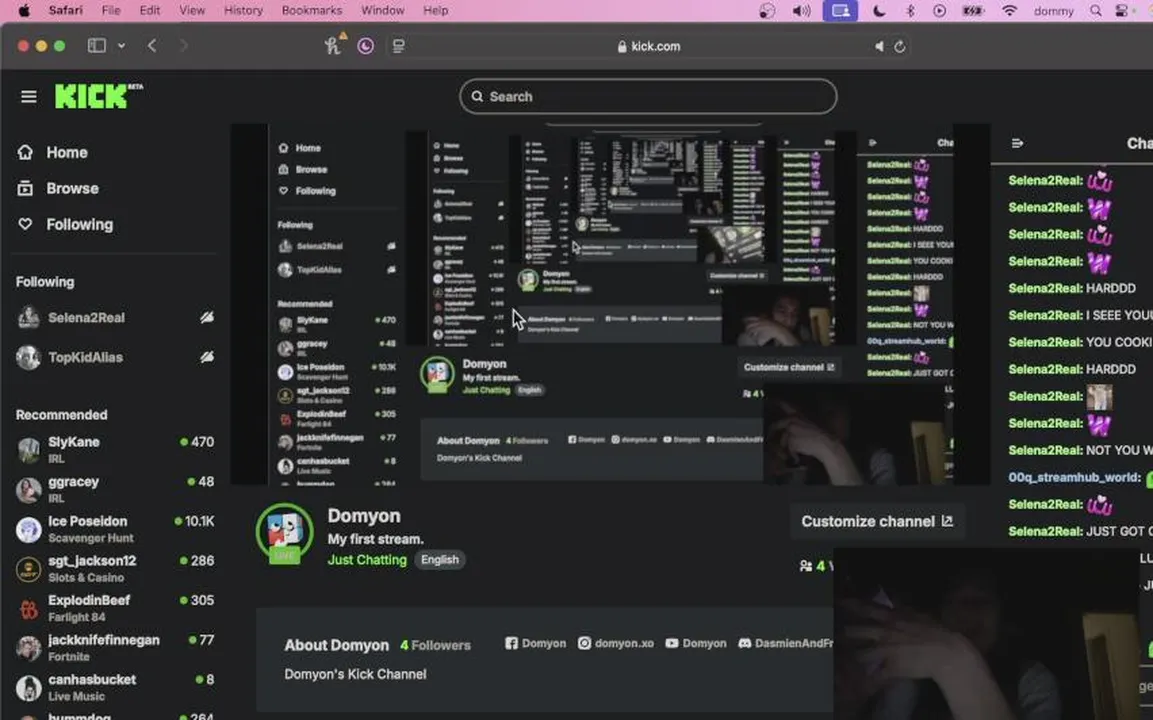Open the History menu
The width and height of the screenshot is (1153, 720).
click(243, 10)
